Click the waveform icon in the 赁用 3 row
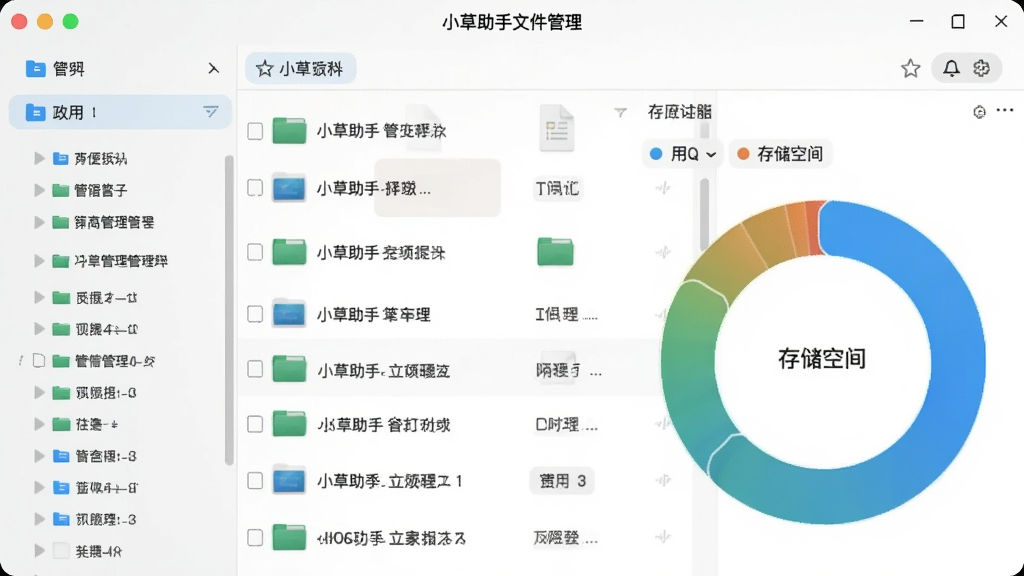 click(x=663, y=481)
